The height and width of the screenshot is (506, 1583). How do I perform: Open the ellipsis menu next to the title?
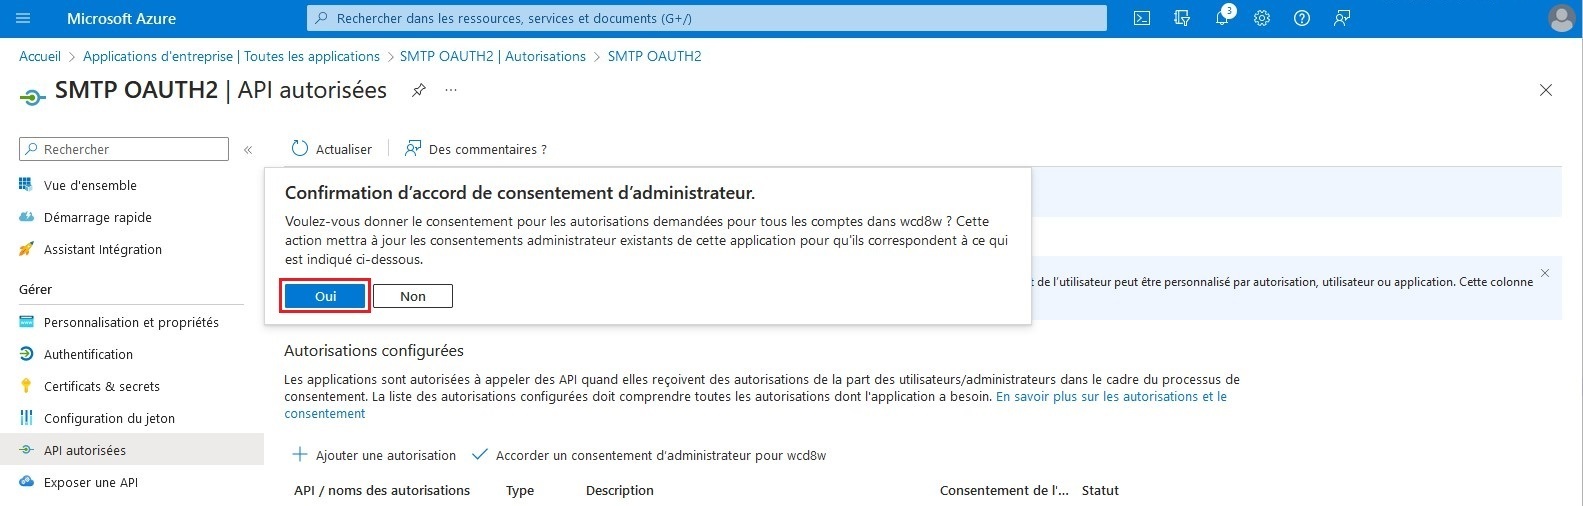pyautogui.click(x=451, y=90)
